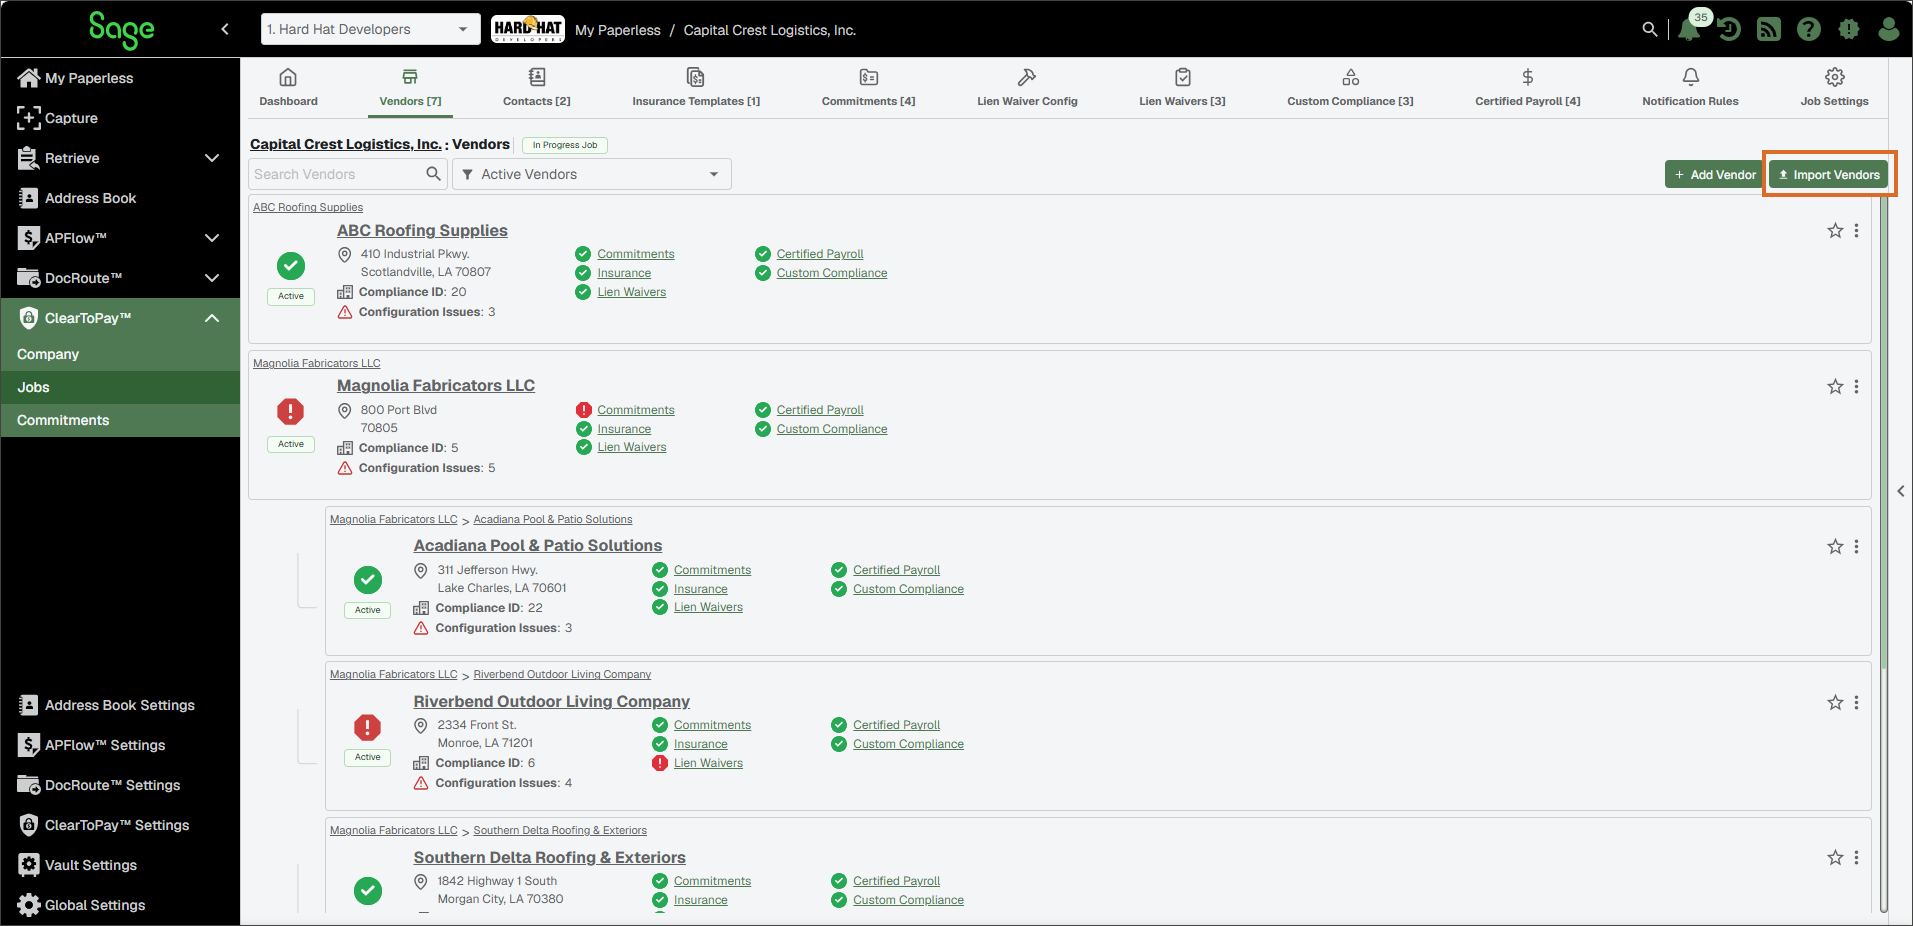Open the search magnifier in the top bar
The height and width of the screenshot is (926, 1913).
click(1650, 30)
